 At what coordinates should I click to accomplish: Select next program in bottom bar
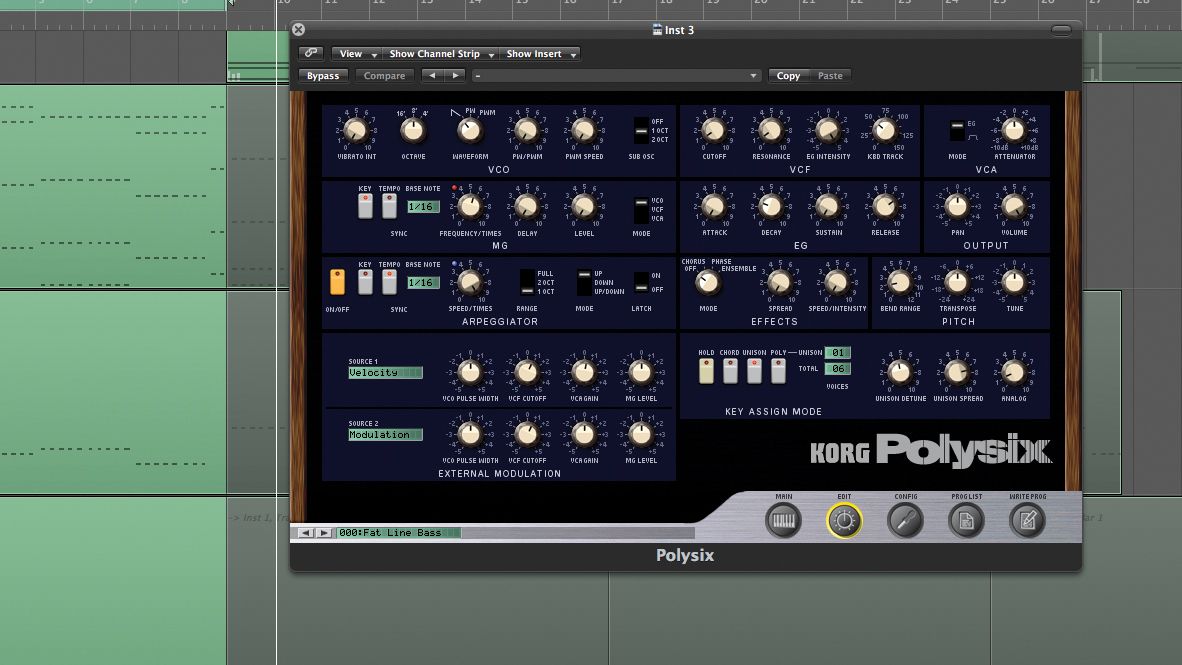[x=323, y=532]
